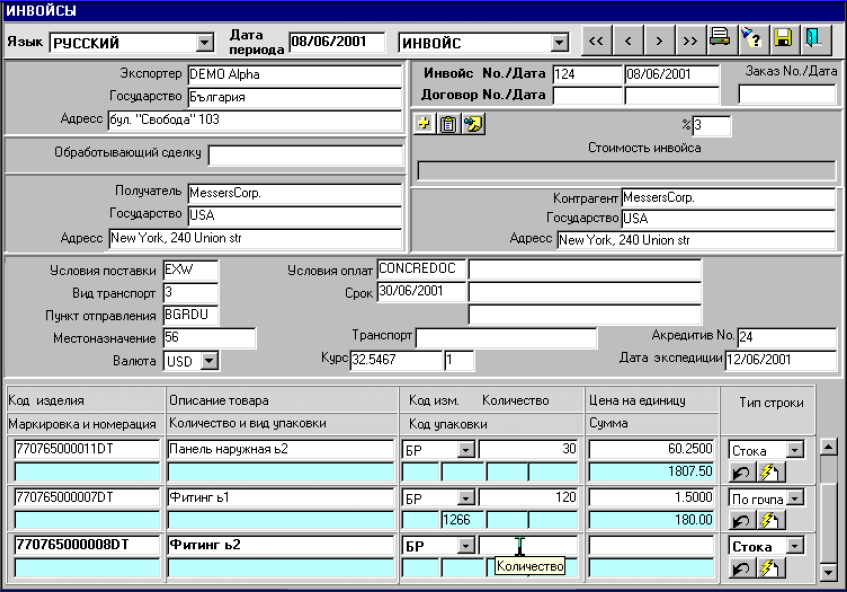Click scrollbar down arrow in item list
Screen dimensions: 847x592
click(x=829, y=571)
